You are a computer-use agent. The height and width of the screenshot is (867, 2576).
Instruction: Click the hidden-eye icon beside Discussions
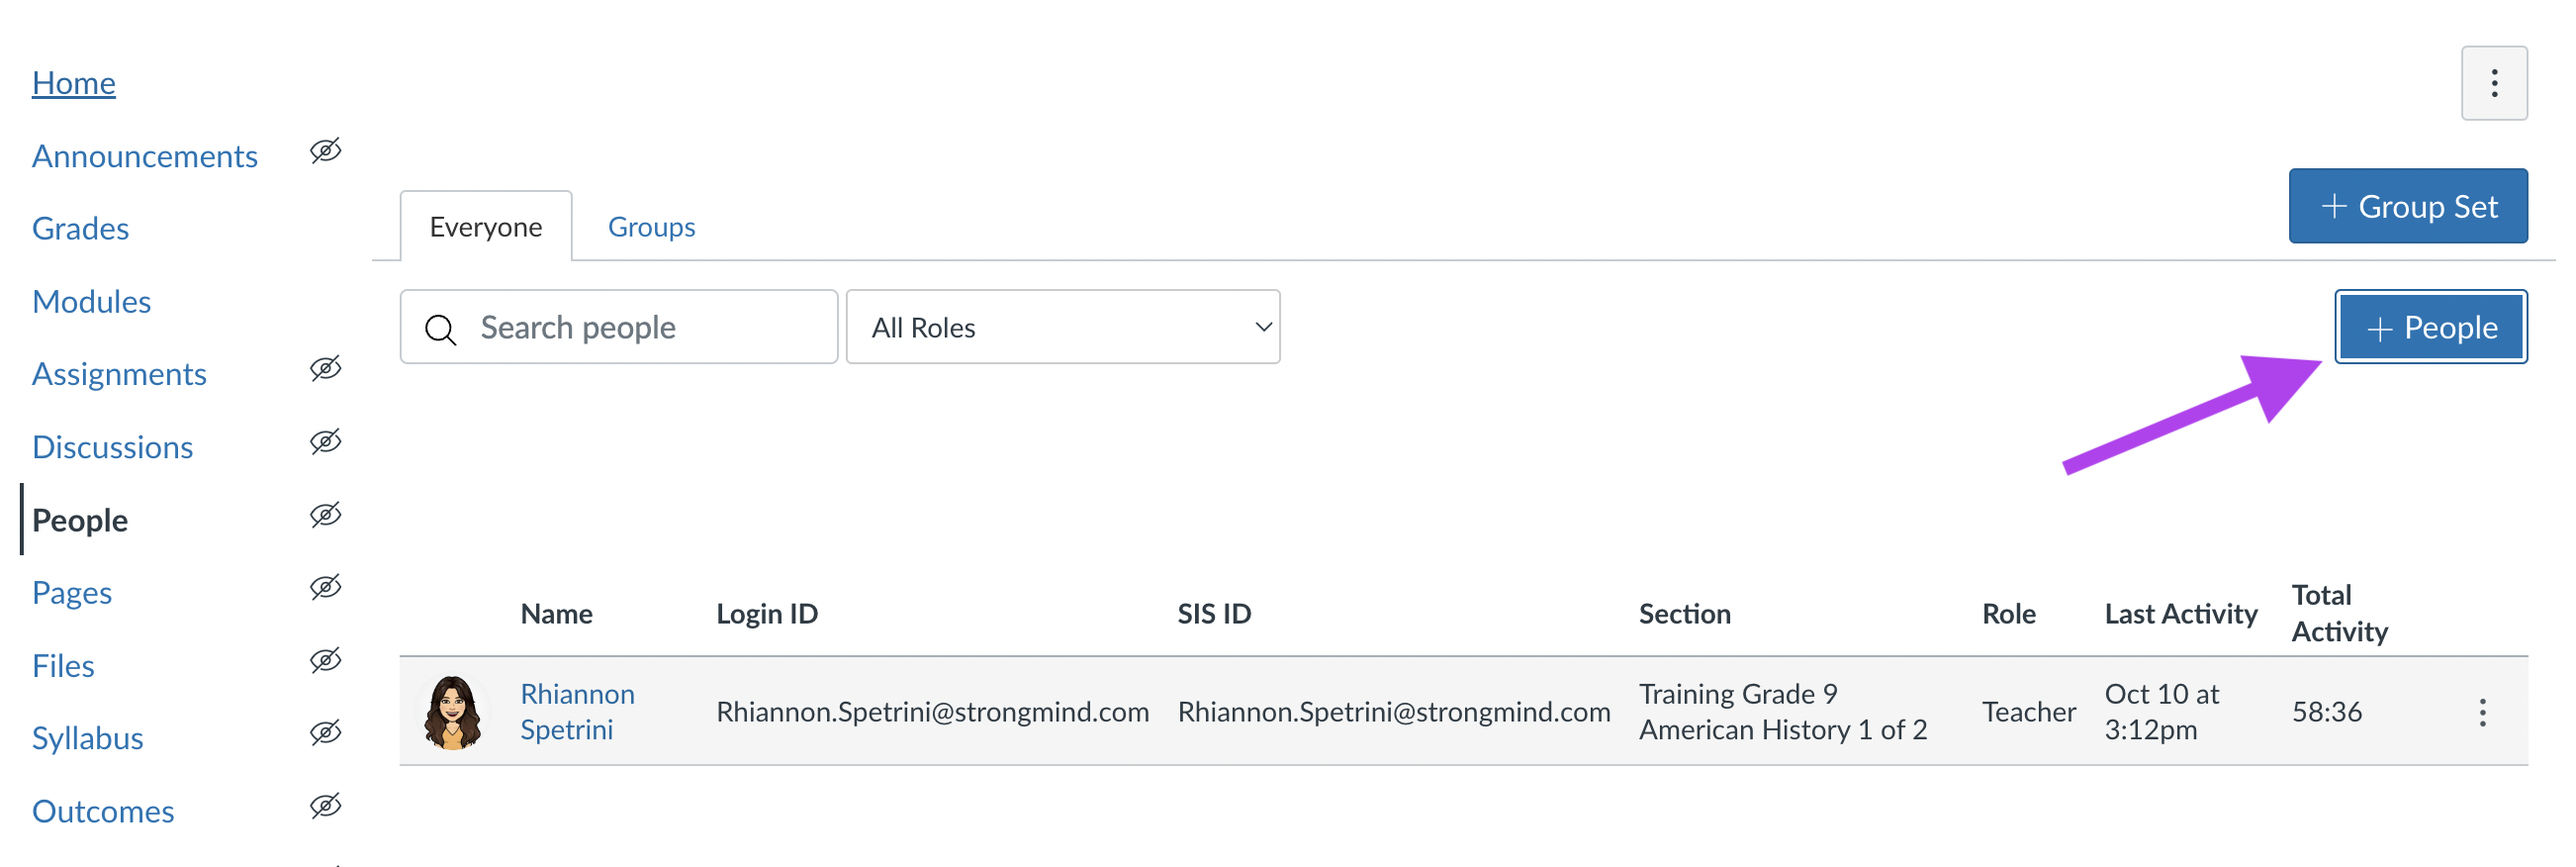point(326,442)
